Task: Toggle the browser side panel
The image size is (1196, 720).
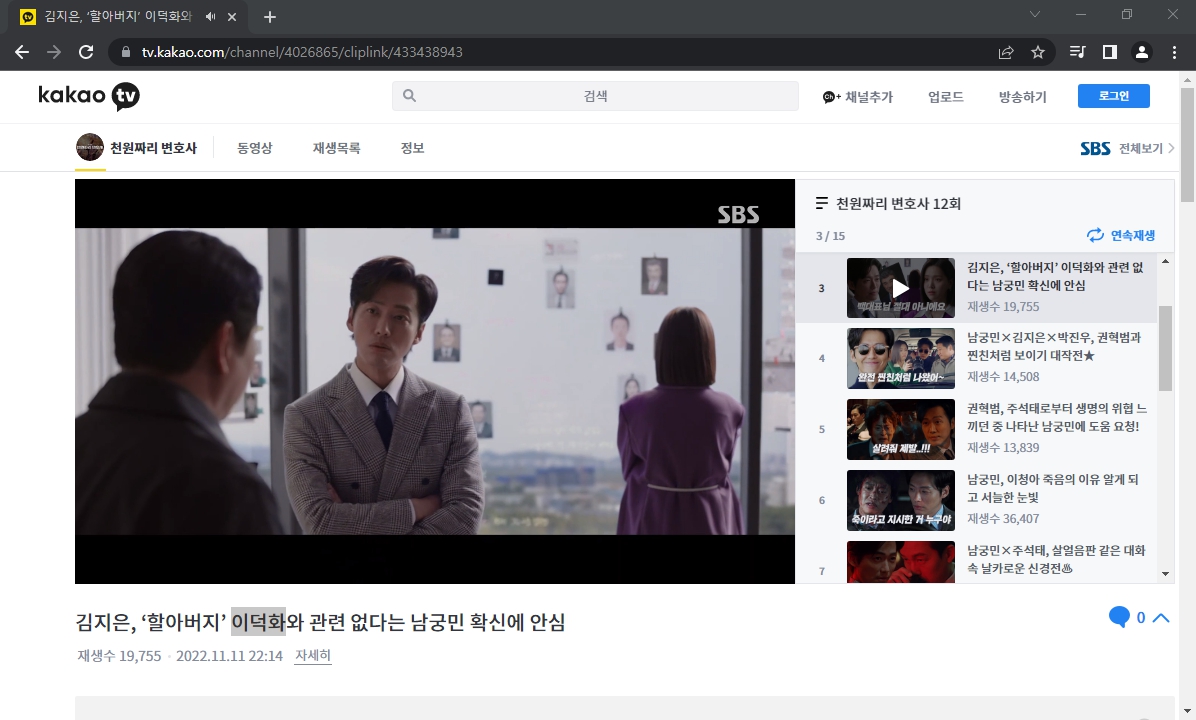Action: pos(1110,52)
